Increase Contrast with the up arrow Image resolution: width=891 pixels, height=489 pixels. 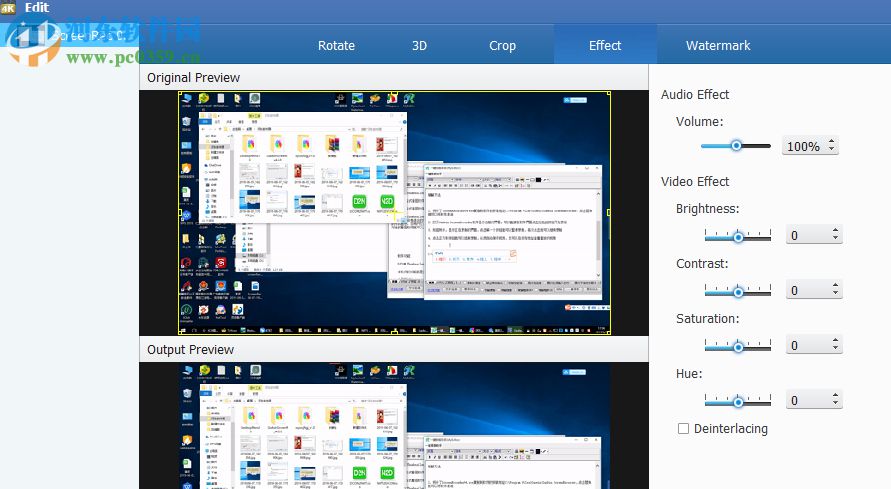(835, 285)
